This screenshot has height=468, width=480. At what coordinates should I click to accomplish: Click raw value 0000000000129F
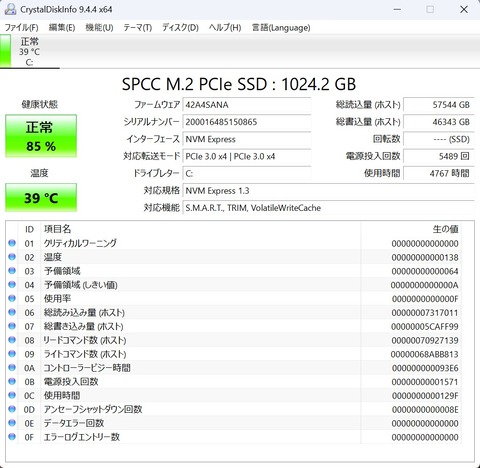pyautogui.click(x=425, y=396)
